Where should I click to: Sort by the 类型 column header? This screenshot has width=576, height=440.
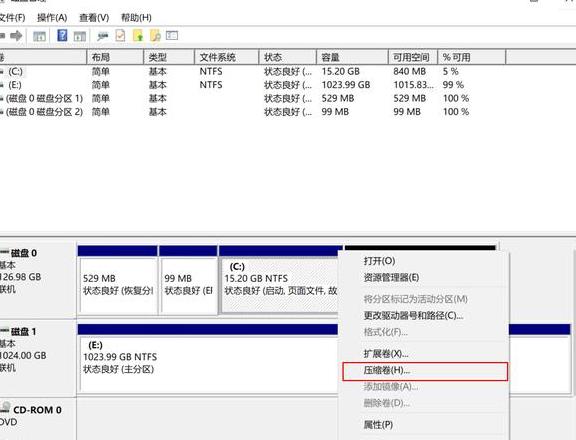(x=169, y=57)
